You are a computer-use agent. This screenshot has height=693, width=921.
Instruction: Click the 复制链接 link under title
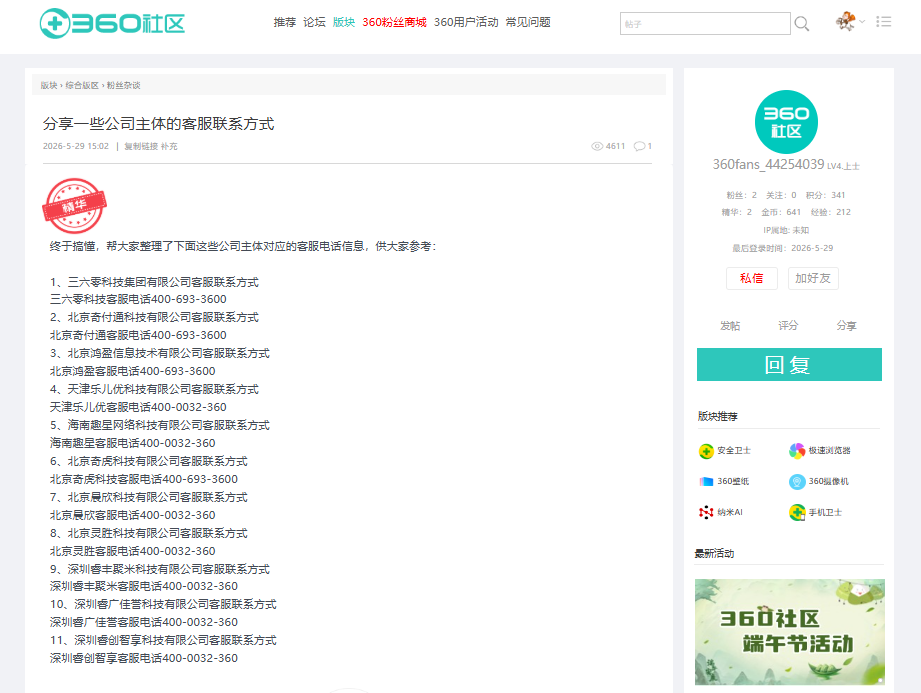click(141, 146)
